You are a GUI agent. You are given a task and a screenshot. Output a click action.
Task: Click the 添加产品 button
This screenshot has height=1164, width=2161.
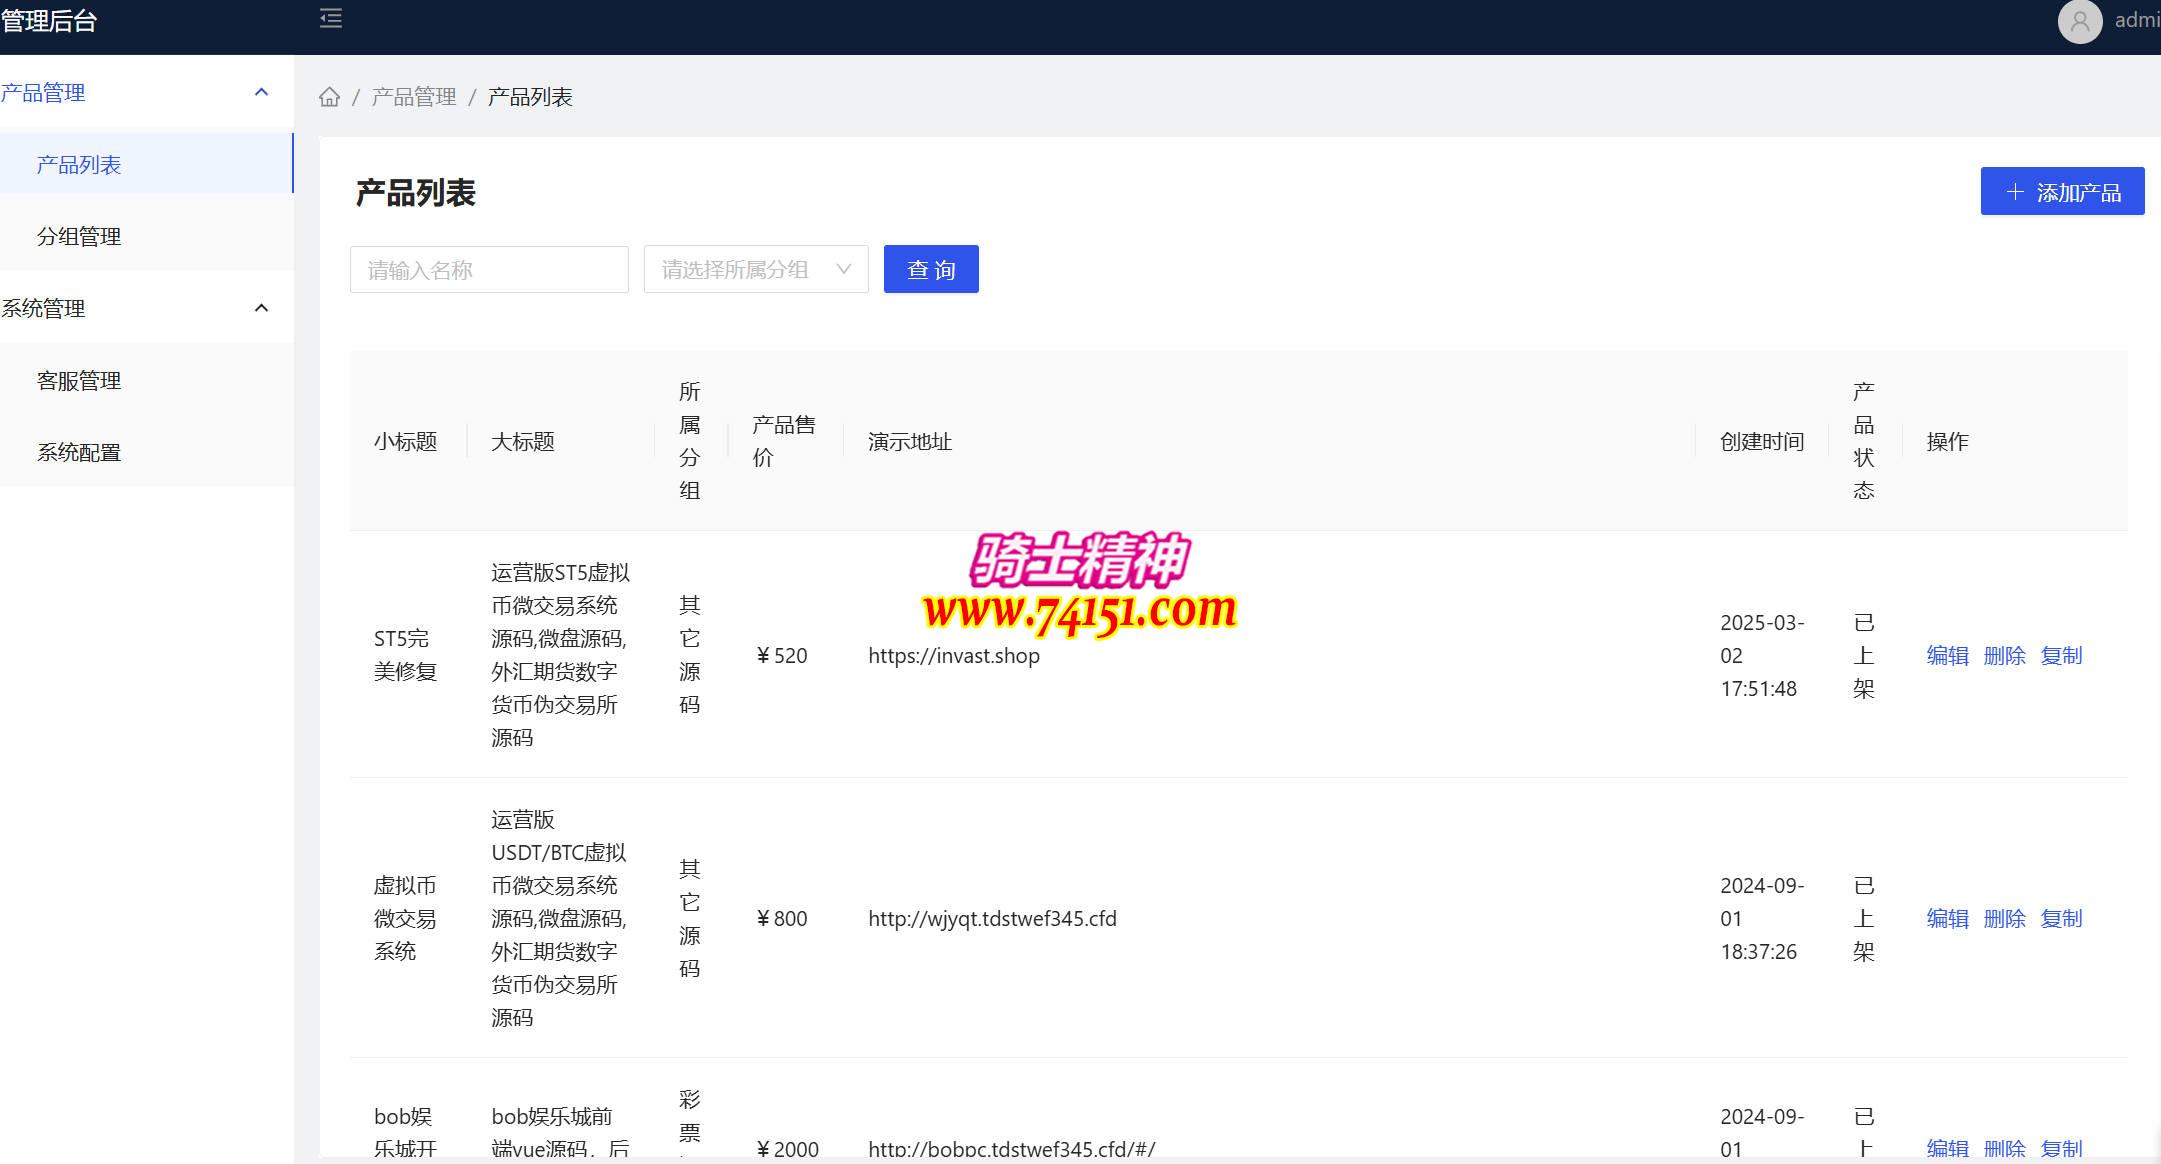[2062, 191]
